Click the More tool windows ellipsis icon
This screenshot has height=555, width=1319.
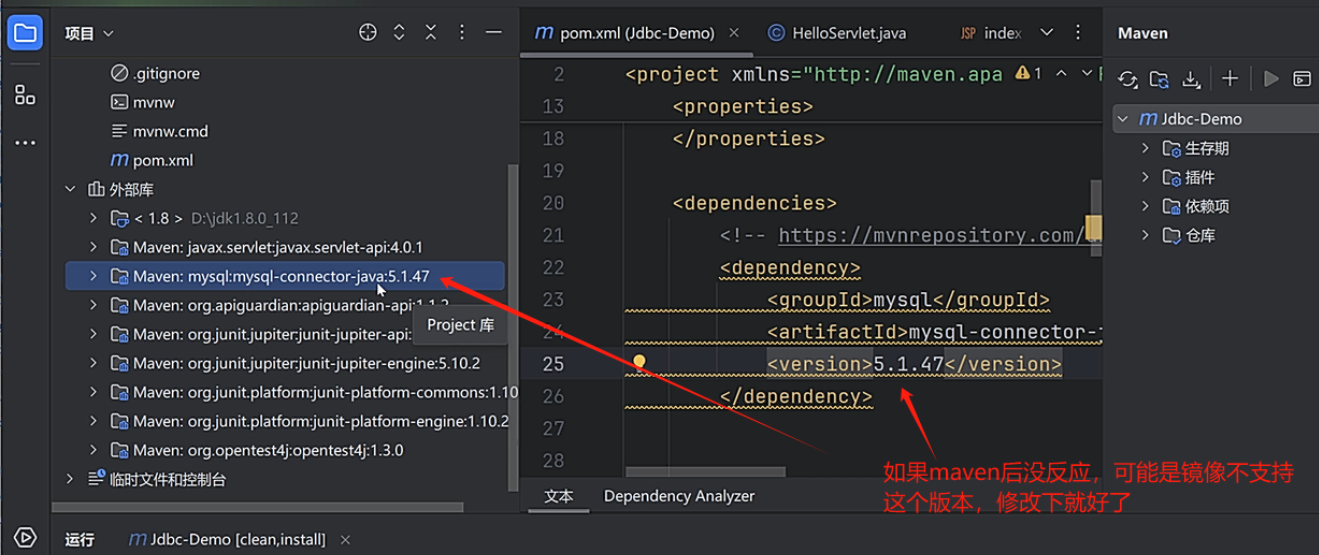pos(25,143)
